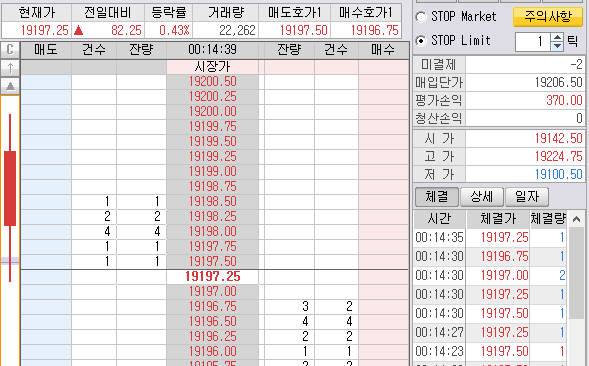This screenshot has height=366, width=589.
Task: Click the 현재가 header cell
Action: (x=36, y=13)
